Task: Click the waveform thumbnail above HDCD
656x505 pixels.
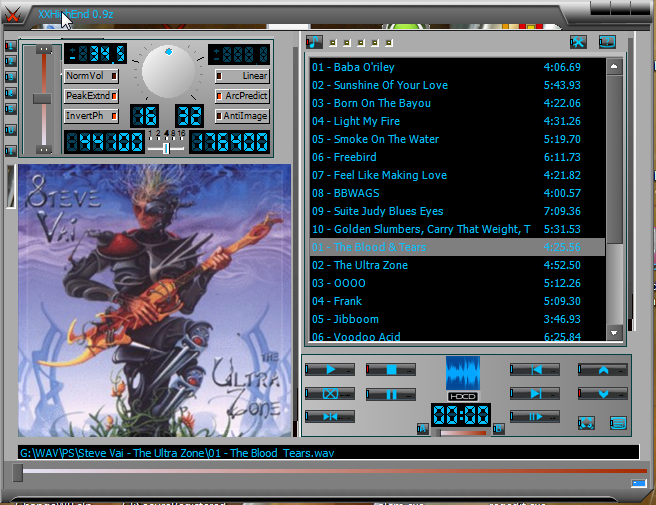Action: click(x=463, y=373)
